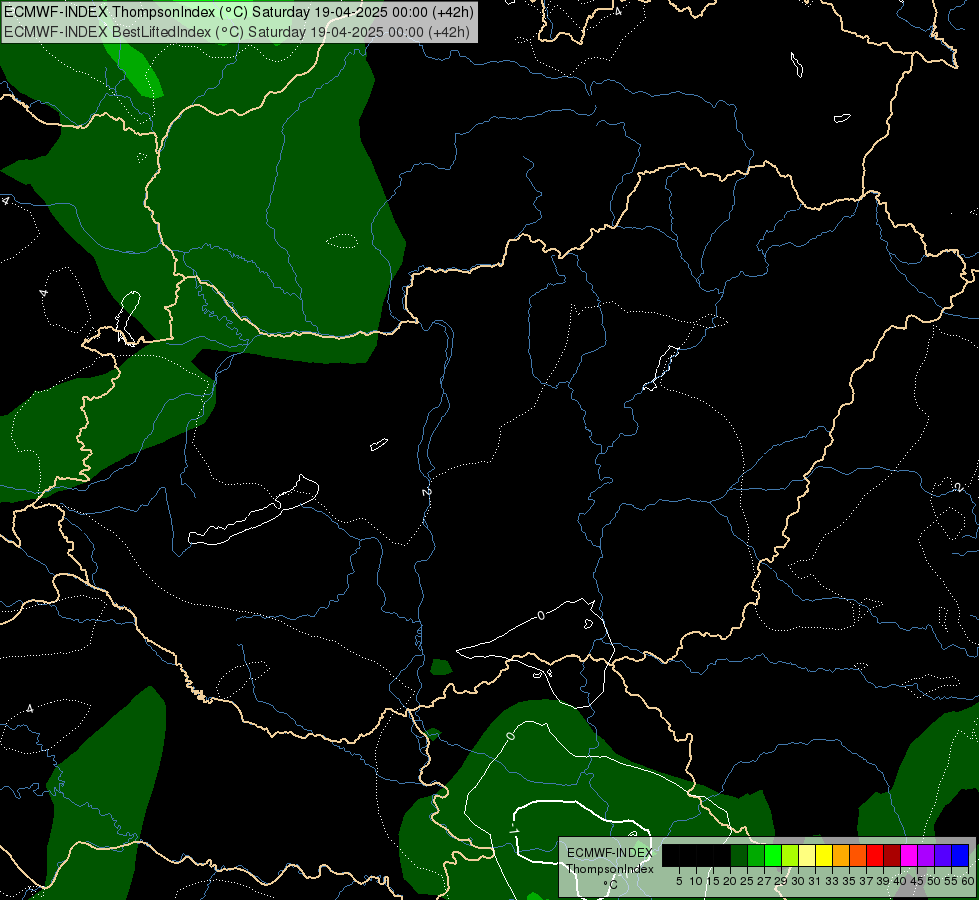
Task: Click the magenta legend swatch
Action: [x=909, y=856]
